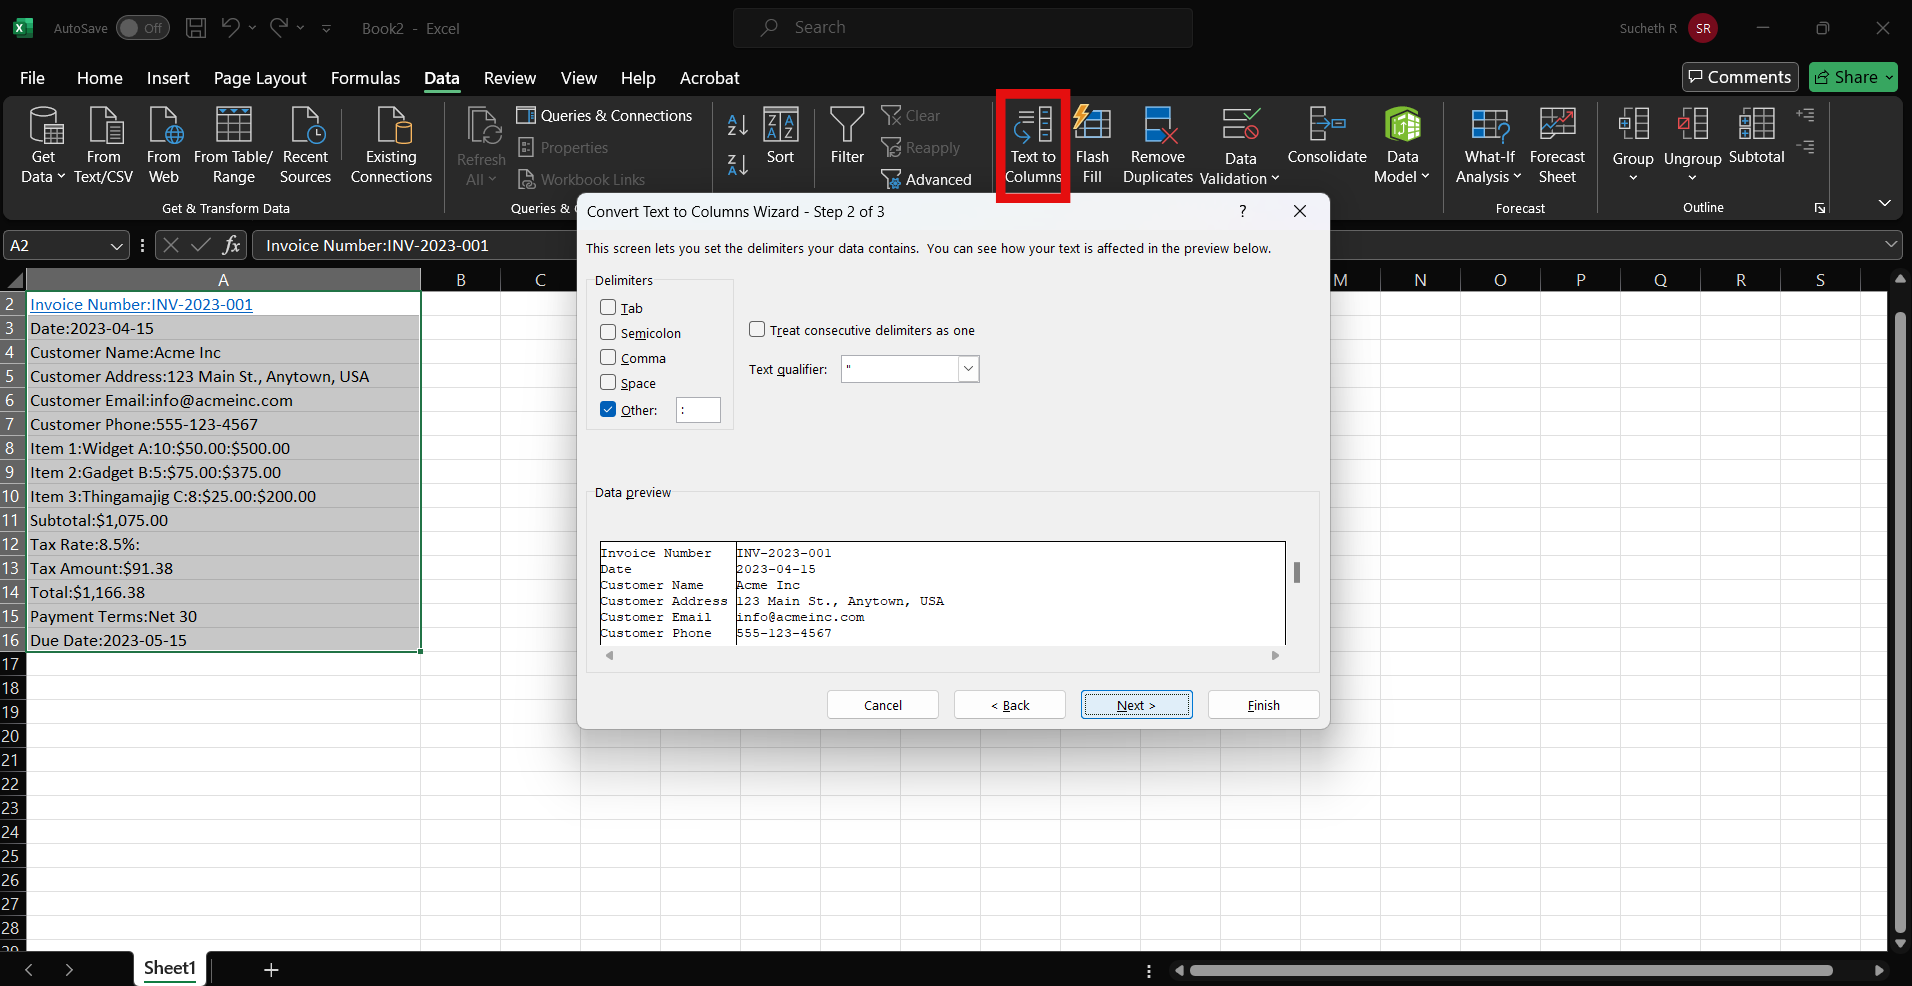The image size is (1912, 986).
Task: Enable treat consecutive delimiters as one
Action: click(x=757, y=329)
